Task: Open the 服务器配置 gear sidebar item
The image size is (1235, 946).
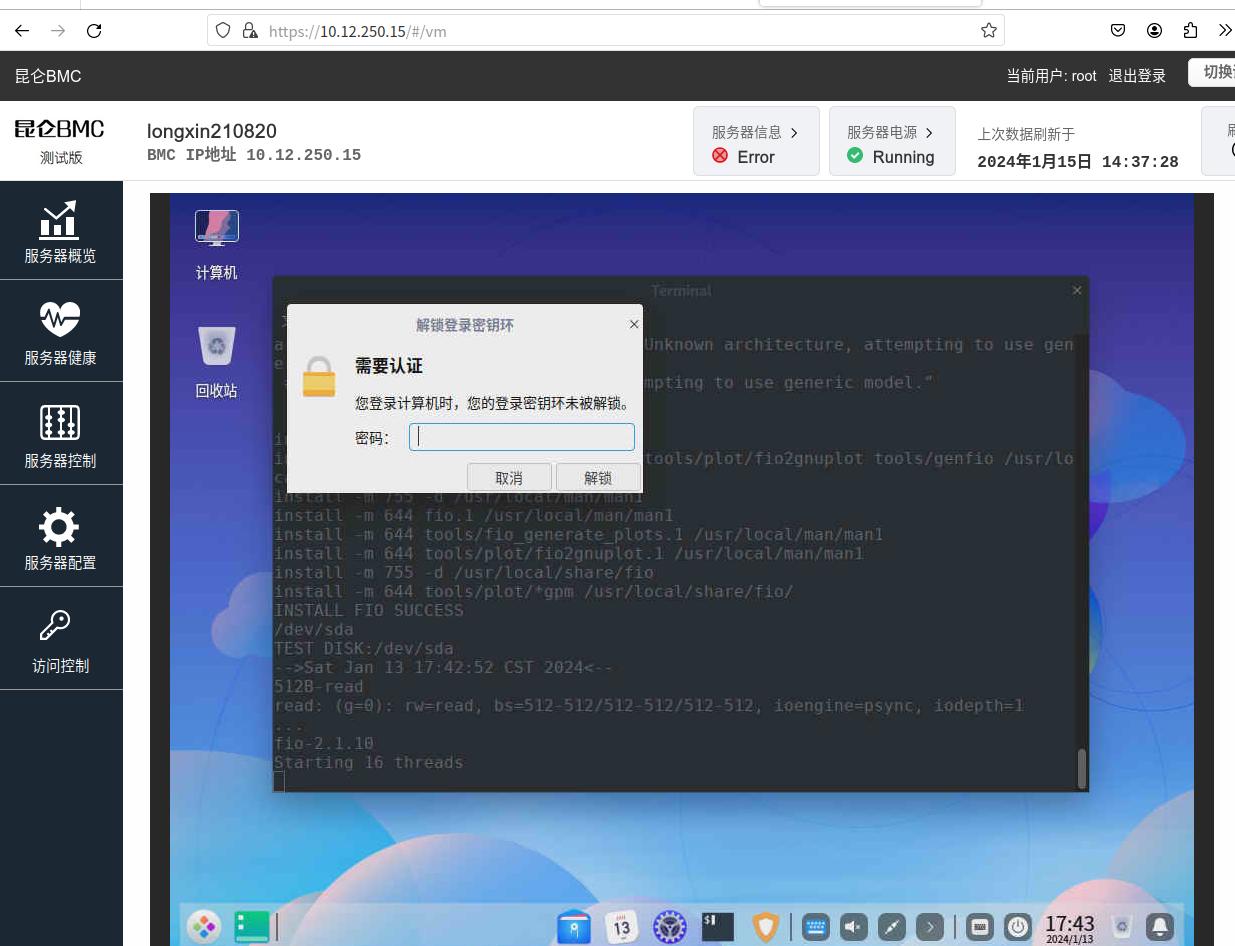Action: [x=61, y=539]
